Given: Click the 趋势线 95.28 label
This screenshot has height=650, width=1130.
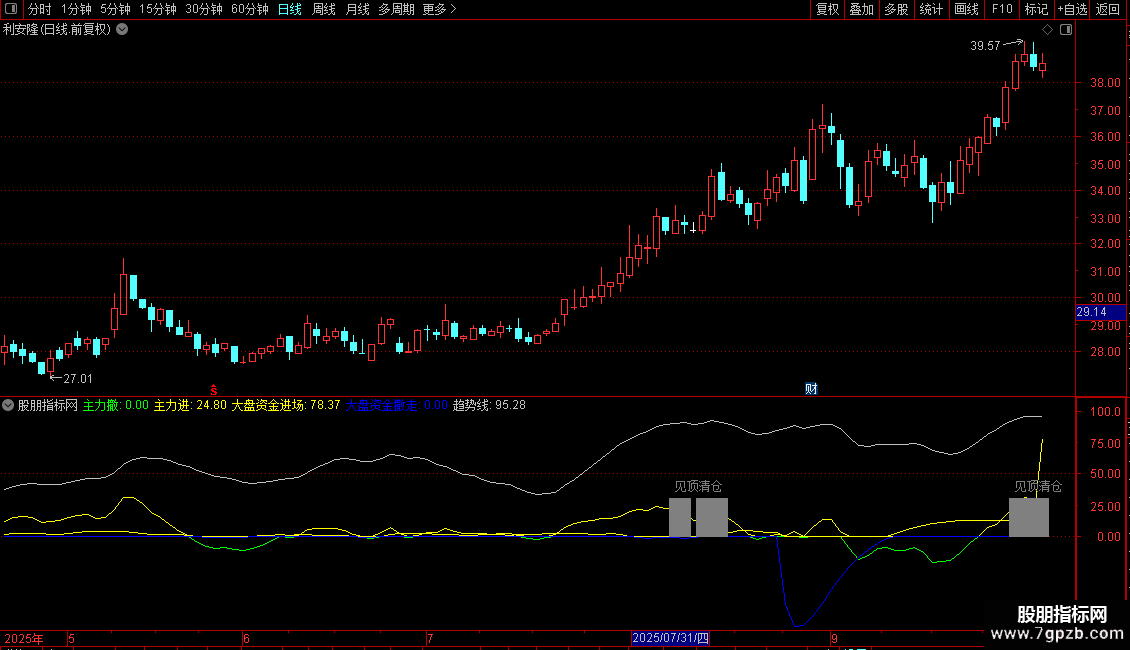Looking at the screenshot, I should click(x=489, y=405).
